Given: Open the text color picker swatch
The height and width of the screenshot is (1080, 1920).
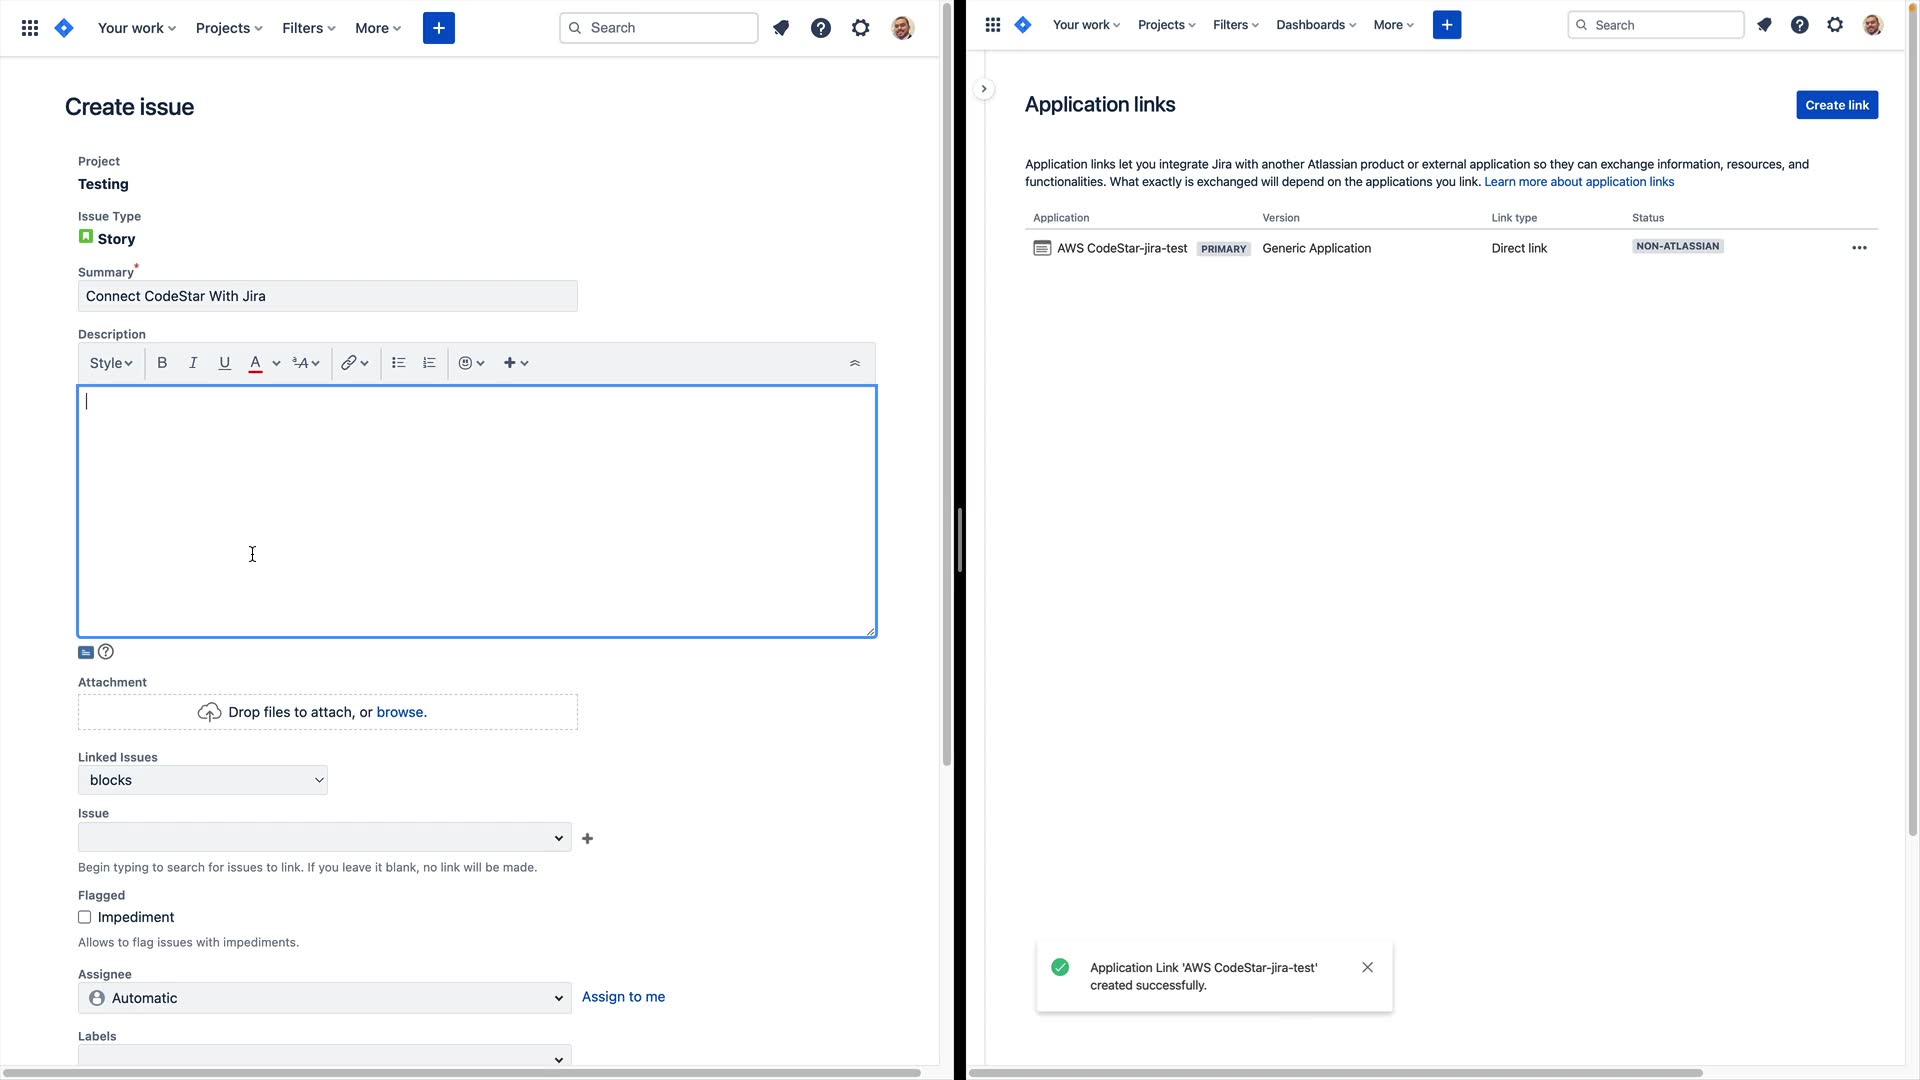Looking at the screenshot, I should (x=256, y=363).
